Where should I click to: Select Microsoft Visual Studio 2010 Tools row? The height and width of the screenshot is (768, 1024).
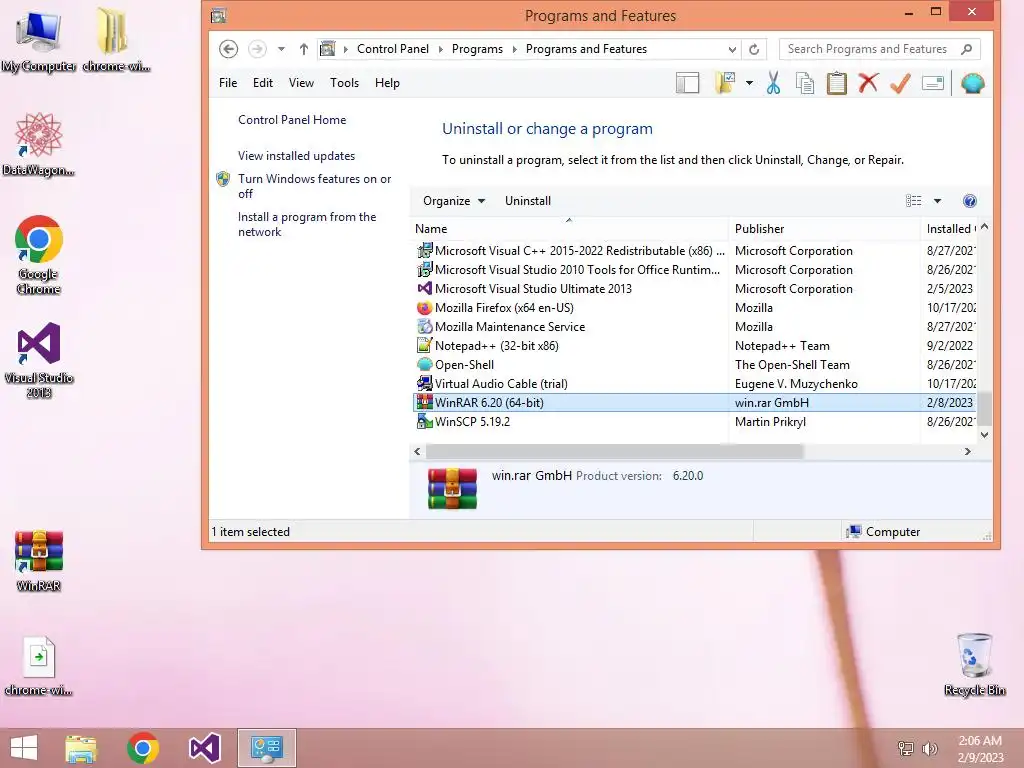pyautogui.click(x=695, y=270)
